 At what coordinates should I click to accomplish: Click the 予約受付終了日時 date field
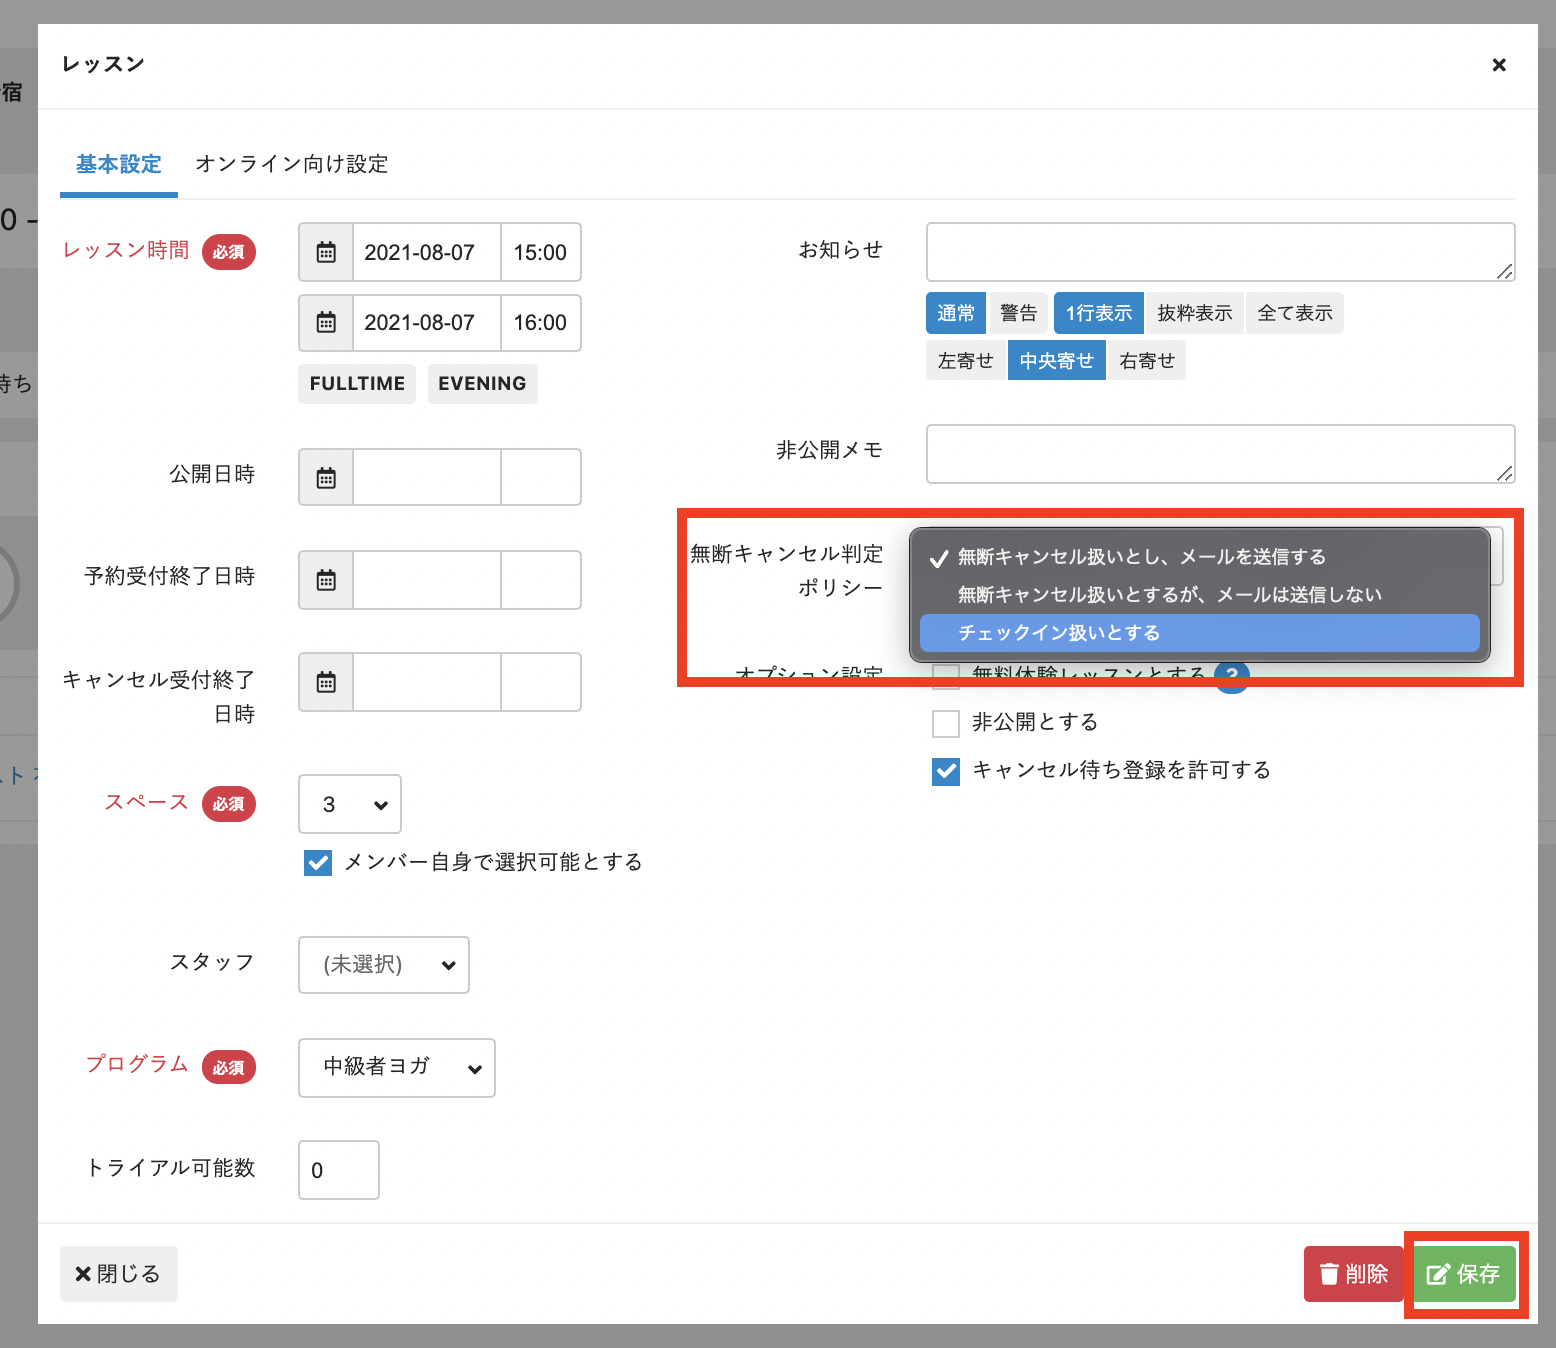[427, 580]
